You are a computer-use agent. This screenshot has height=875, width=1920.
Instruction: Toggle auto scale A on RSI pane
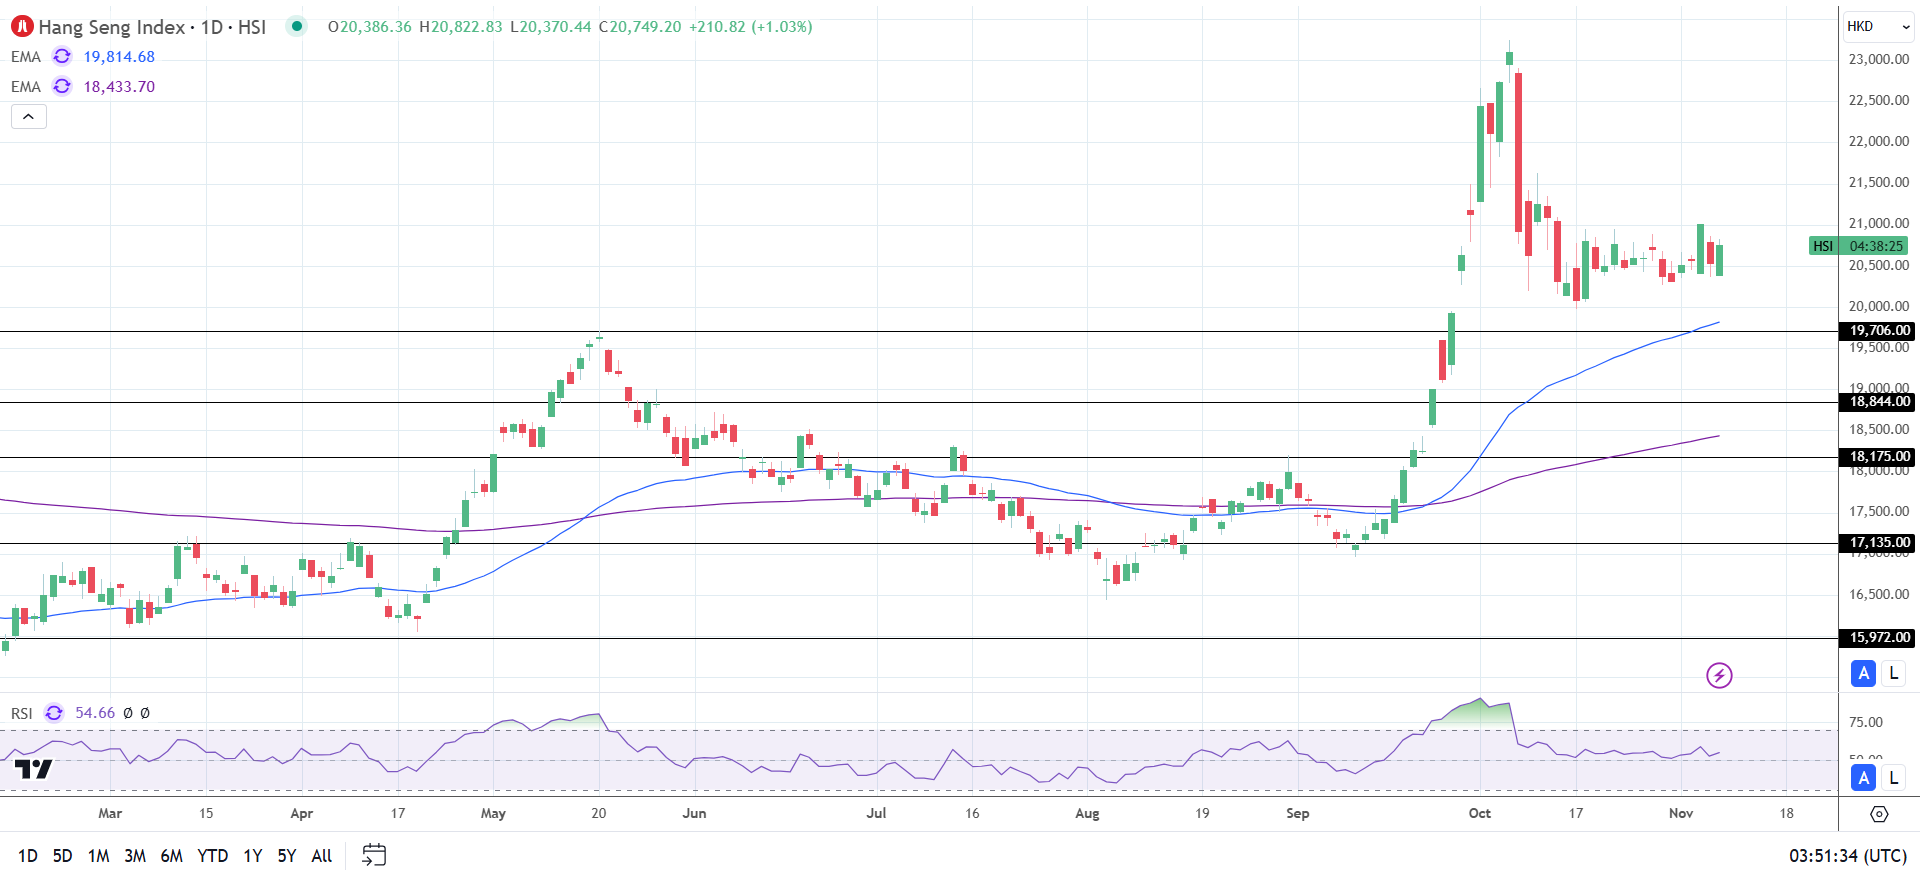[1863, 778]
